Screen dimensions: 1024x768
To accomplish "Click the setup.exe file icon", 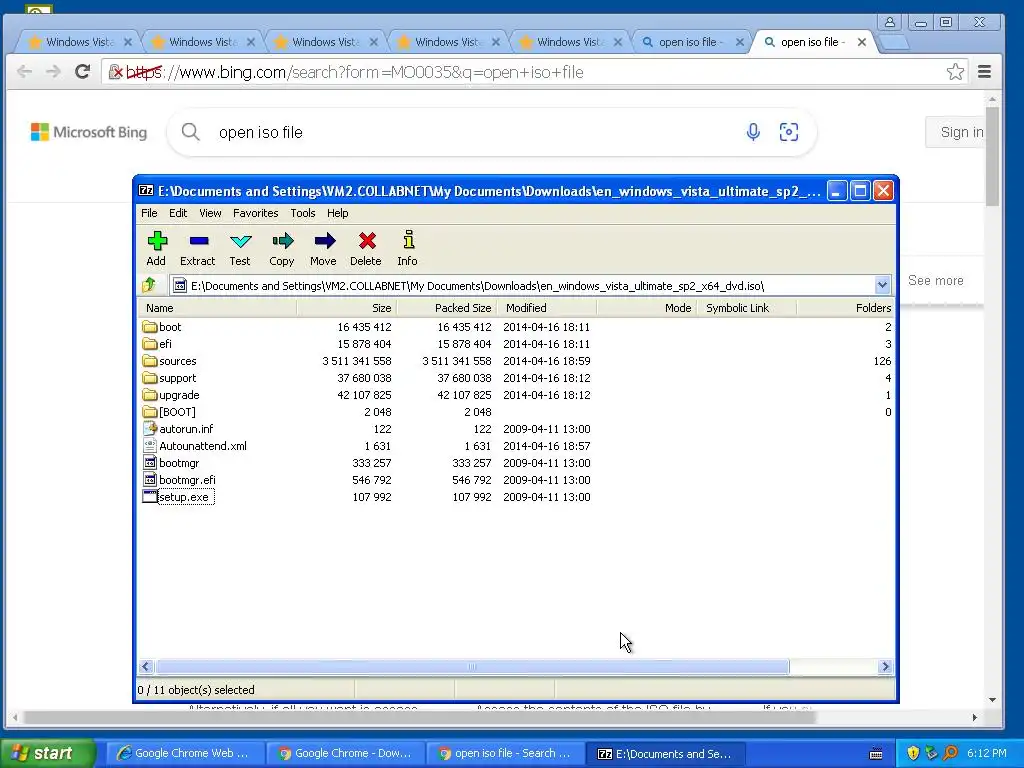I will coord(150,496).
